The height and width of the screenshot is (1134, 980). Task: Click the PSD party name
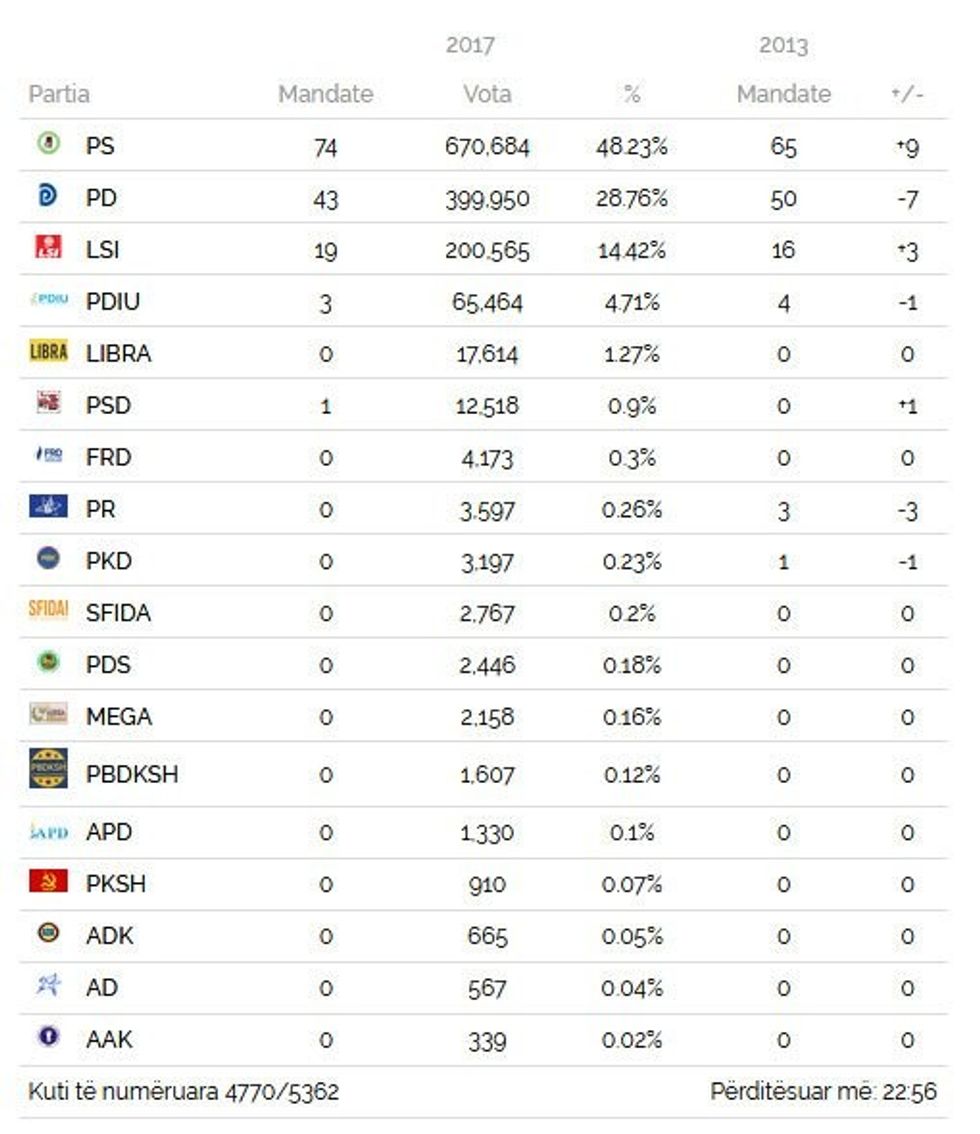click(108, 405)
